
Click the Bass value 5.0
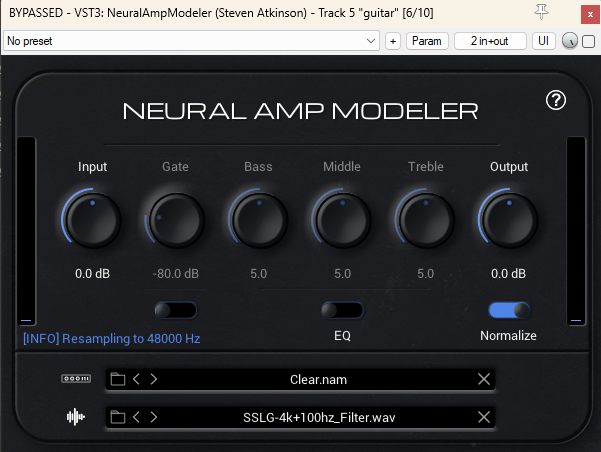pyautogui.click(x=259, y=274)
